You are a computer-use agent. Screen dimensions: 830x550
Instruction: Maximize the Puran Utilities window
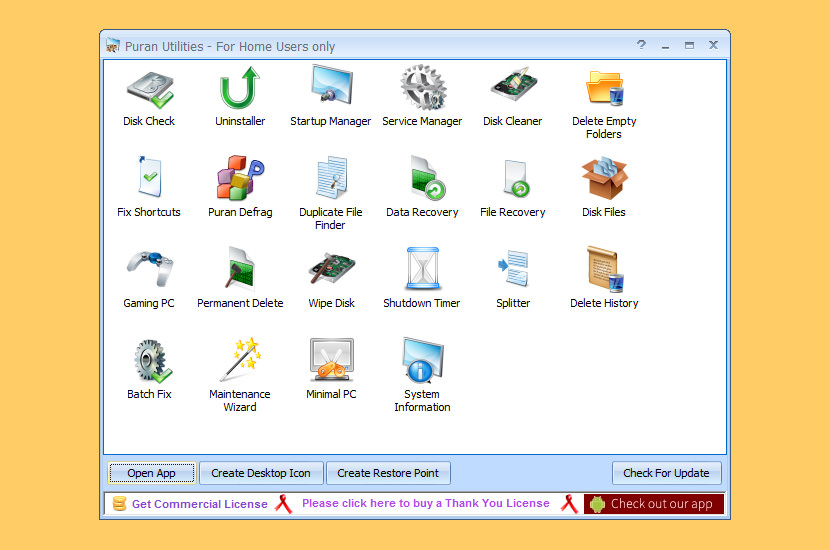point(689,46)
